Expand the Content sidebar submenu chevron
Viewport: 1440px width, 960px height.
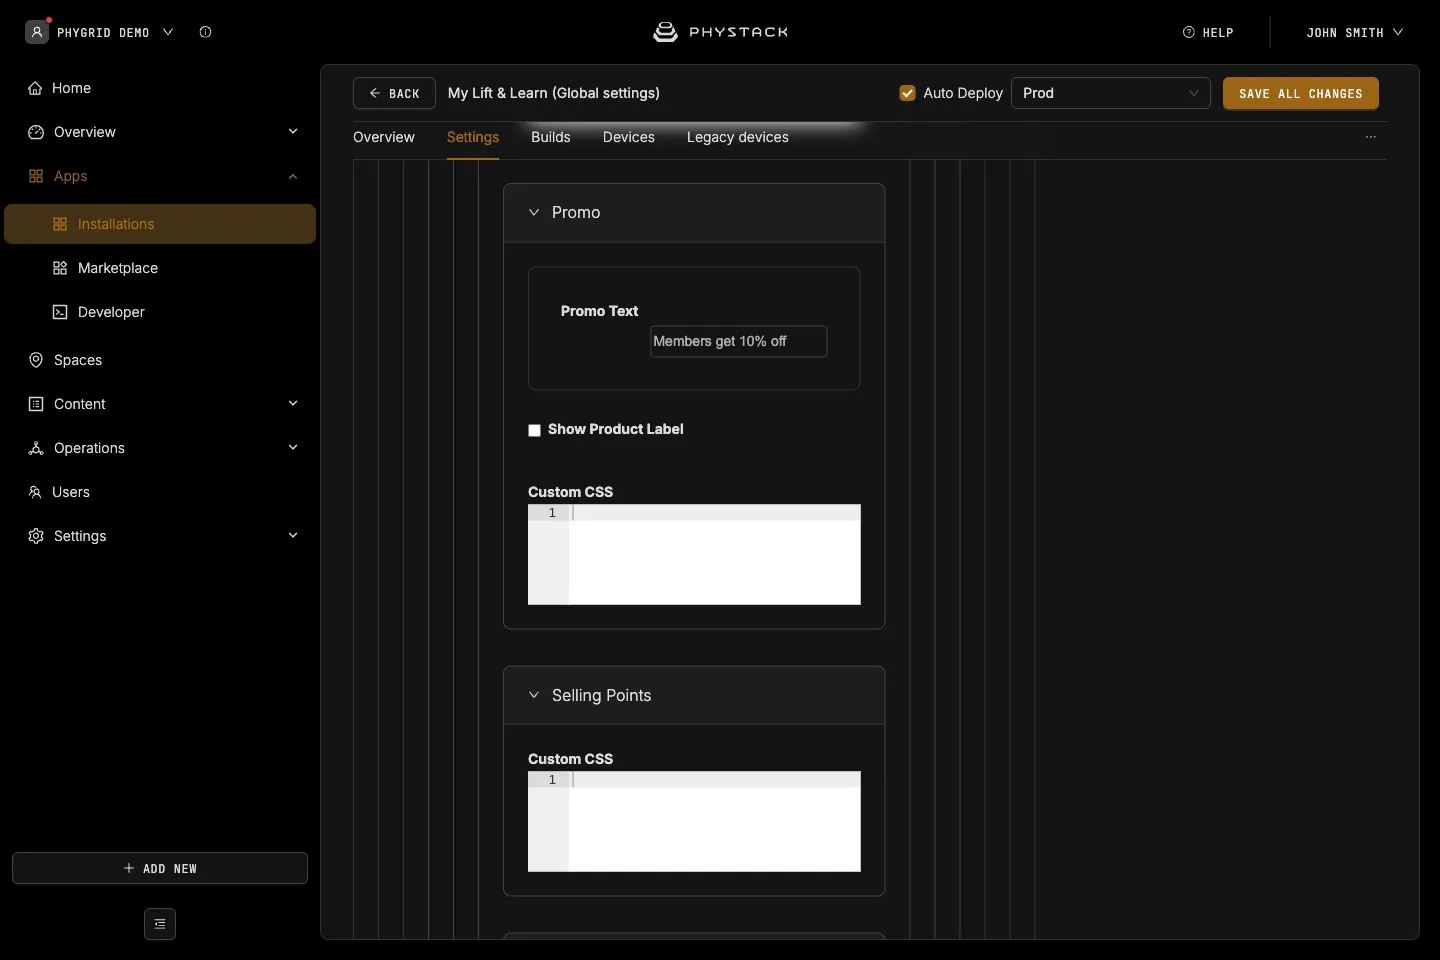point(293,403)
